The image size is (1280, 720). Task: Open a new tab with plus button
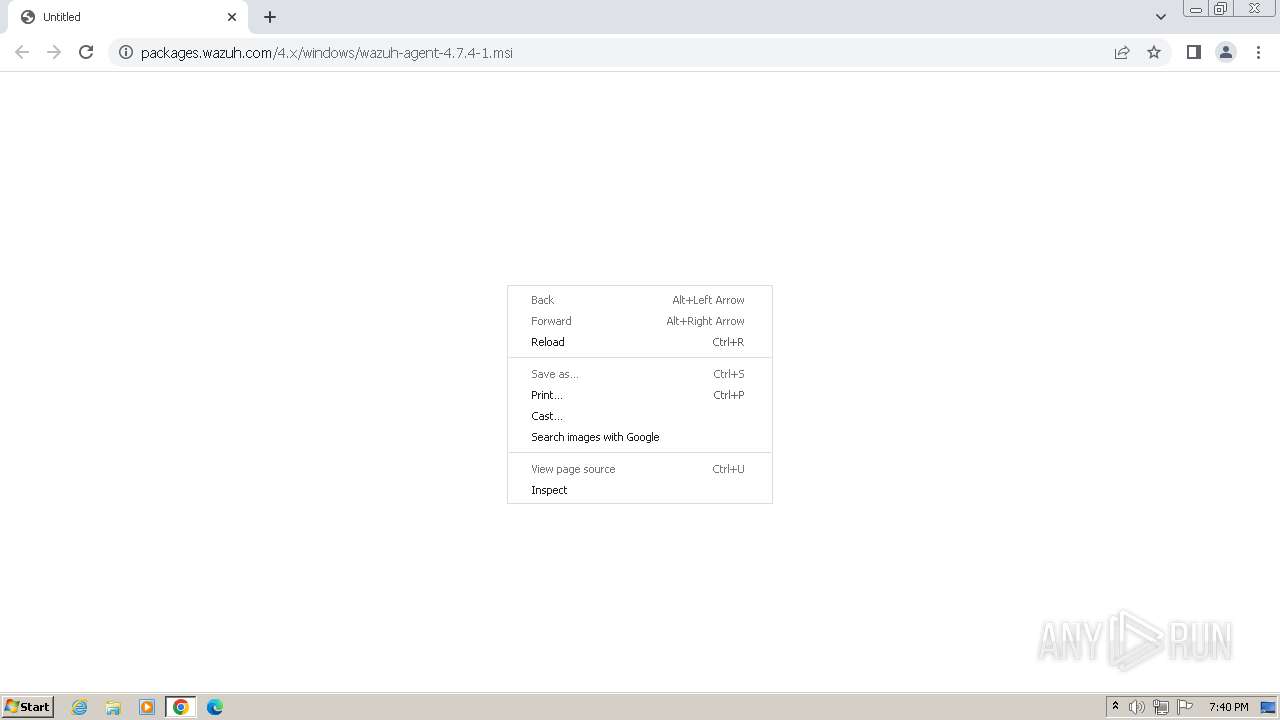pos(270,17)
